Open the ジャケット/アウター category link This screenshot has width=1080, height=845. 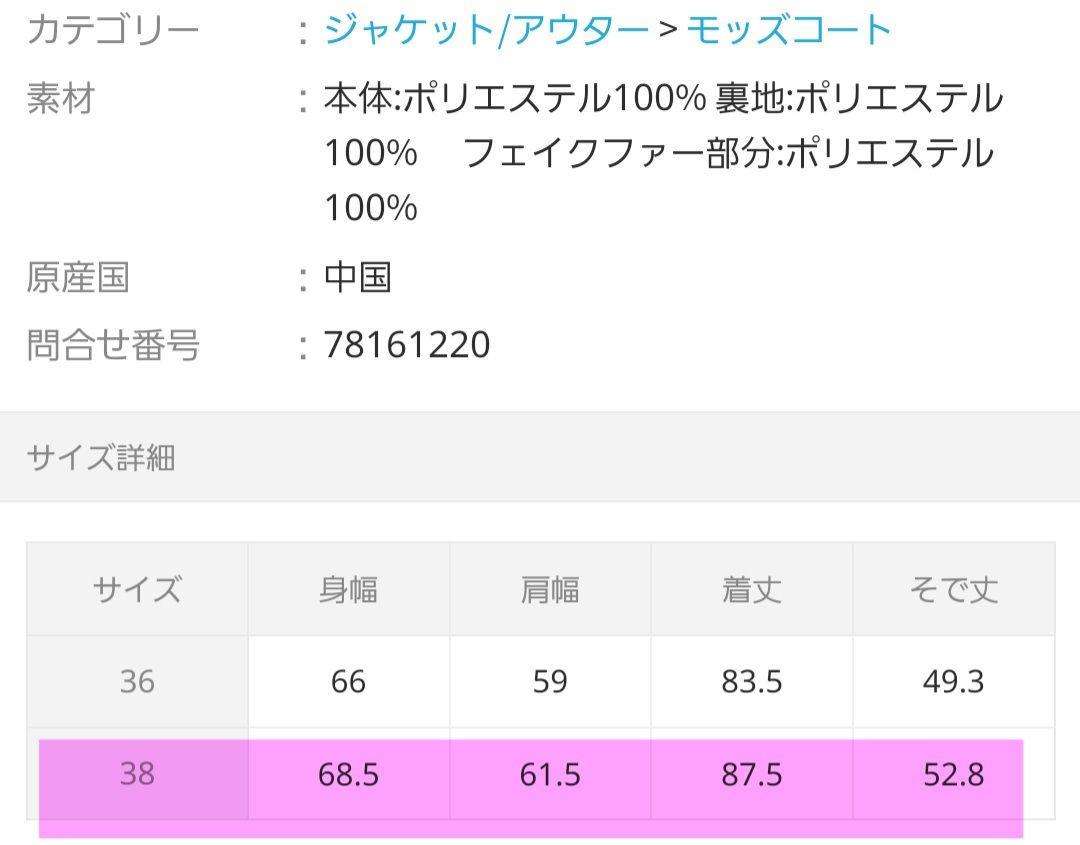[x=486, y=30]
